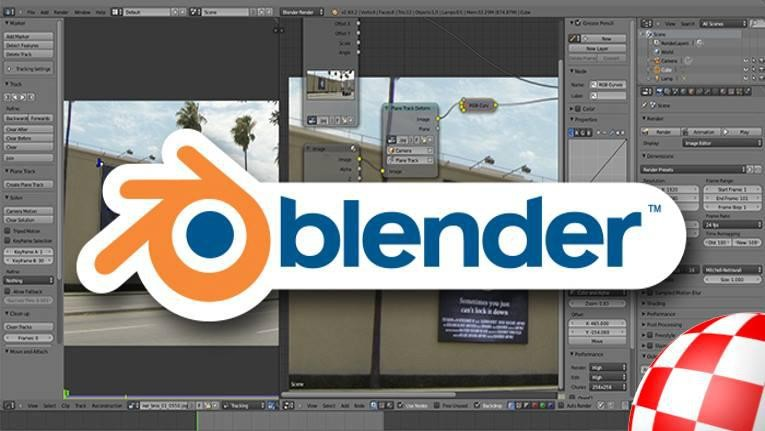Viewport: 765px width, 431px height.
Task: Toggle the Backdrop checkbox
Action: pyautogui.click(x=478, y=407)
